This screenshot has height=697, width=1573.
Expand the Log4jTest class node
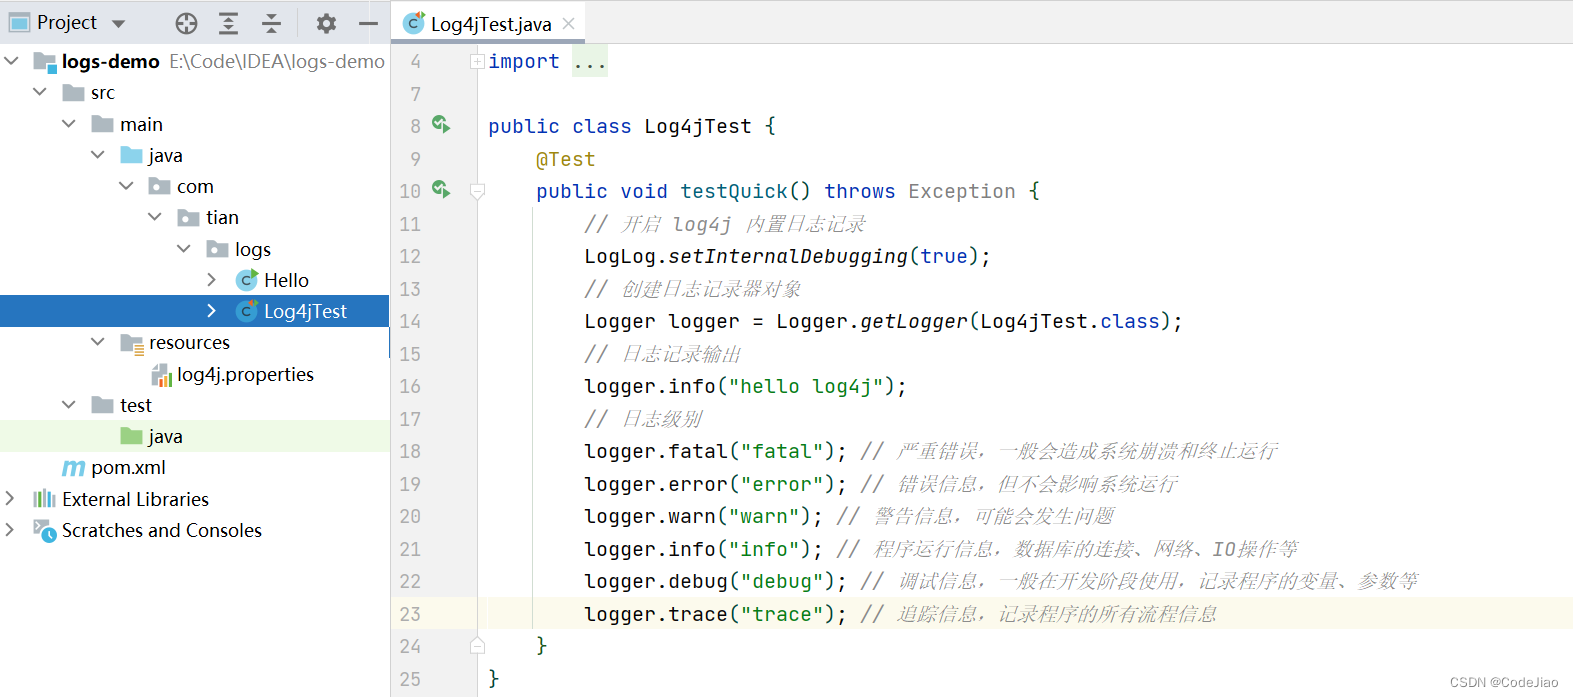coord(212,311)
